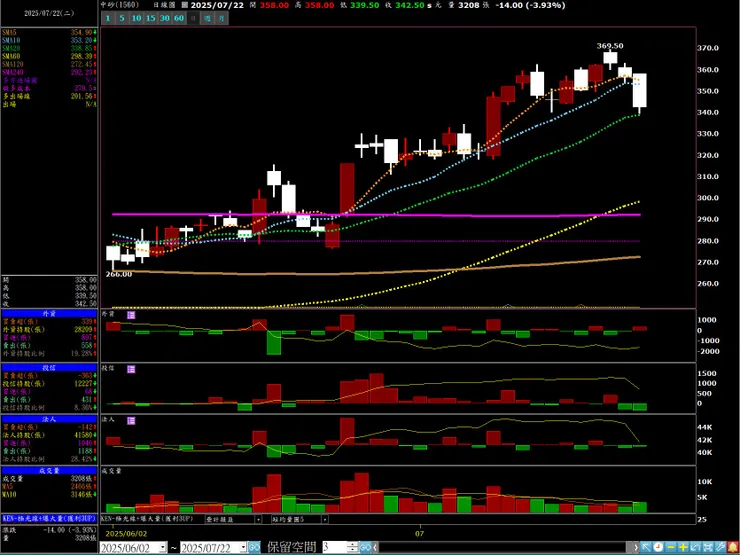Click the 保留空間 value field showing 3
Viewport: 740px width, 555px height.
(334, 548)
